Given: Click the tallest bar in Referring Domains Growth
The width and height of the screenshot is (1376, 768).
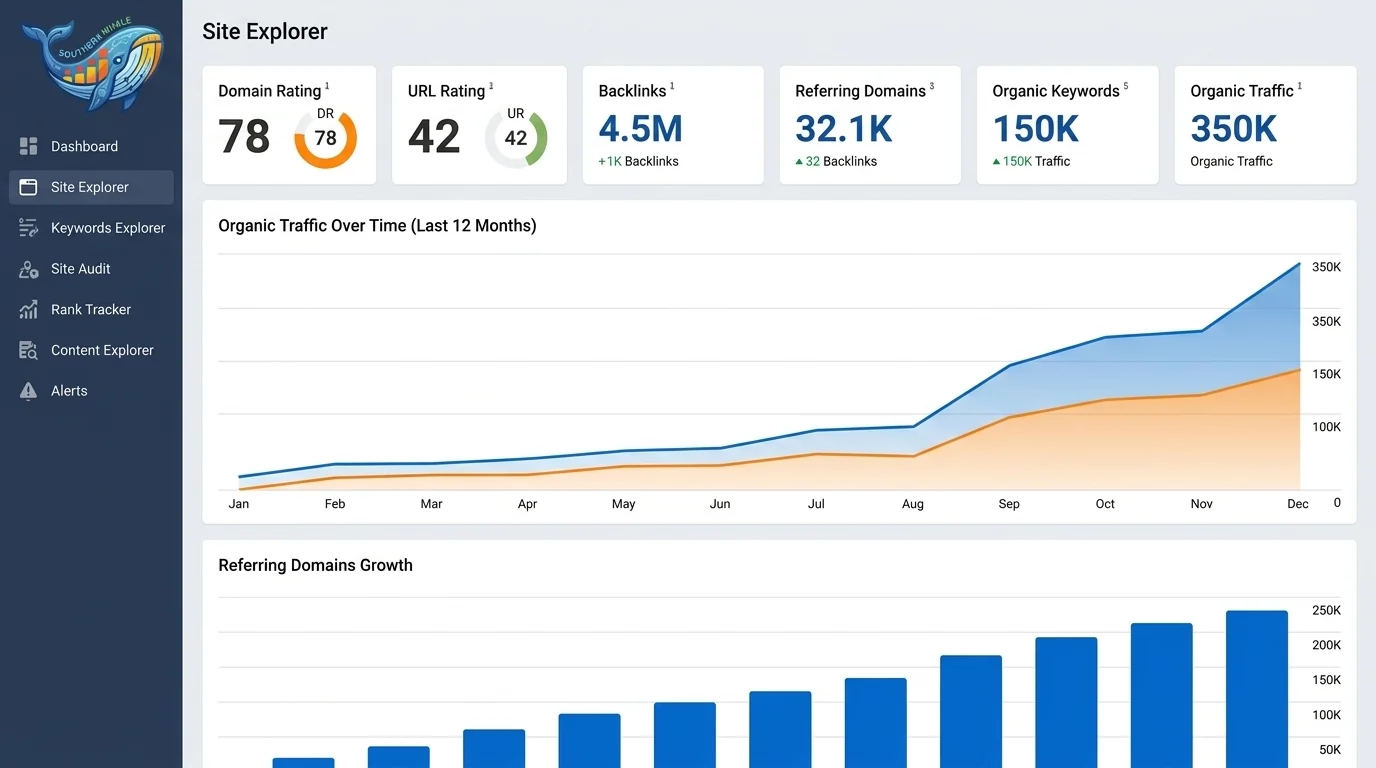Looking at the screenshot, I should [x=1257, y=689].
